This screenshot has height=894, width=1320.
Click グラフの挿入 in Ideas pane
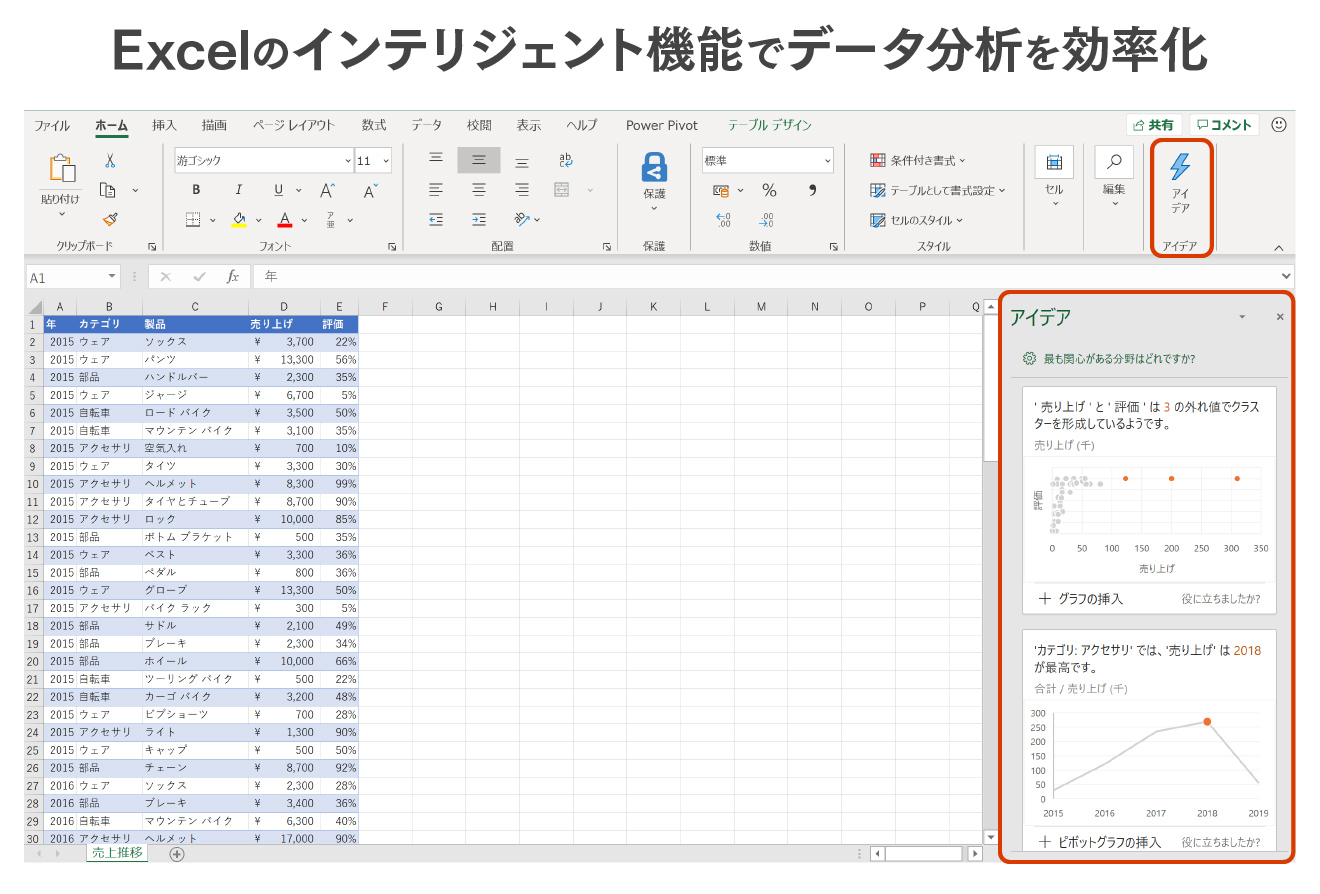tap(1081, 599)
